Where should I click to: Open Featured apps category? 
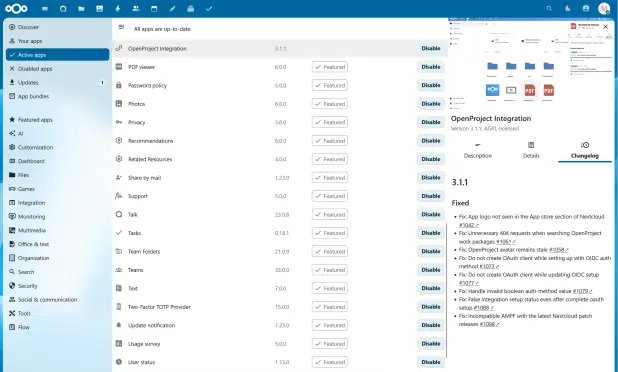click(x=58, y=120)
